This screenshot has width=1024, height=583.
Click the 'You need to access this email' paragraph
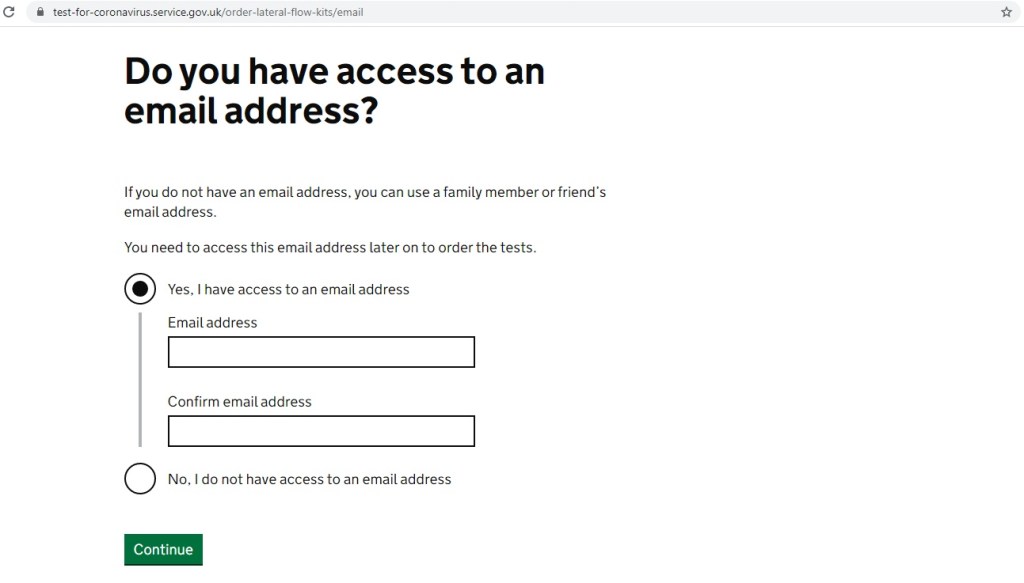pyautogui.click(x=330, y=247)
